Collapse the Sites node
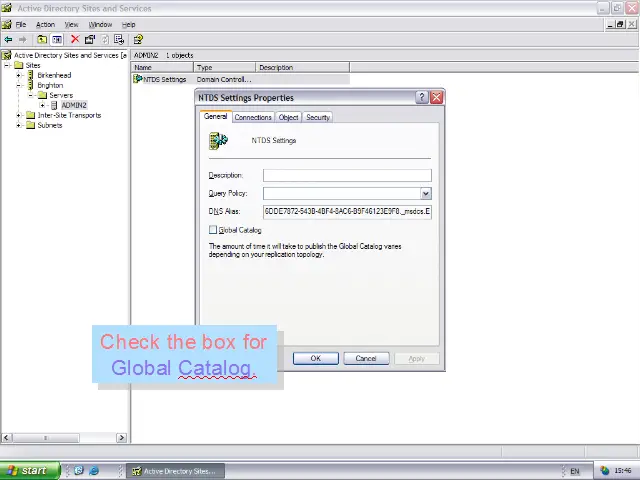Image resolution: width=640 pixels, height=480 pixels. (x=7, y=65)
